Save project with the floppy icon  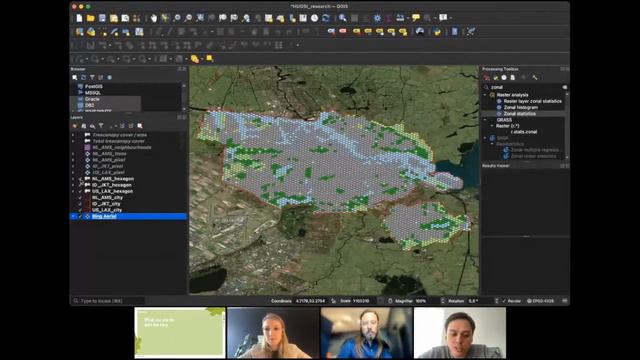[102, 18]
